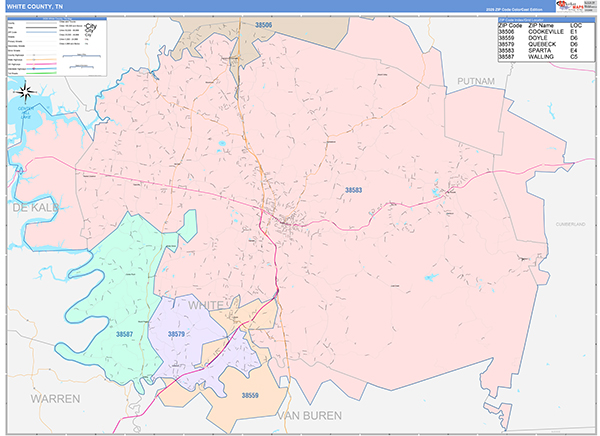Click COOKEVILLE in the ZIP index
The height and width of the screenshot is (436, 600).
[x=546, y=32]
